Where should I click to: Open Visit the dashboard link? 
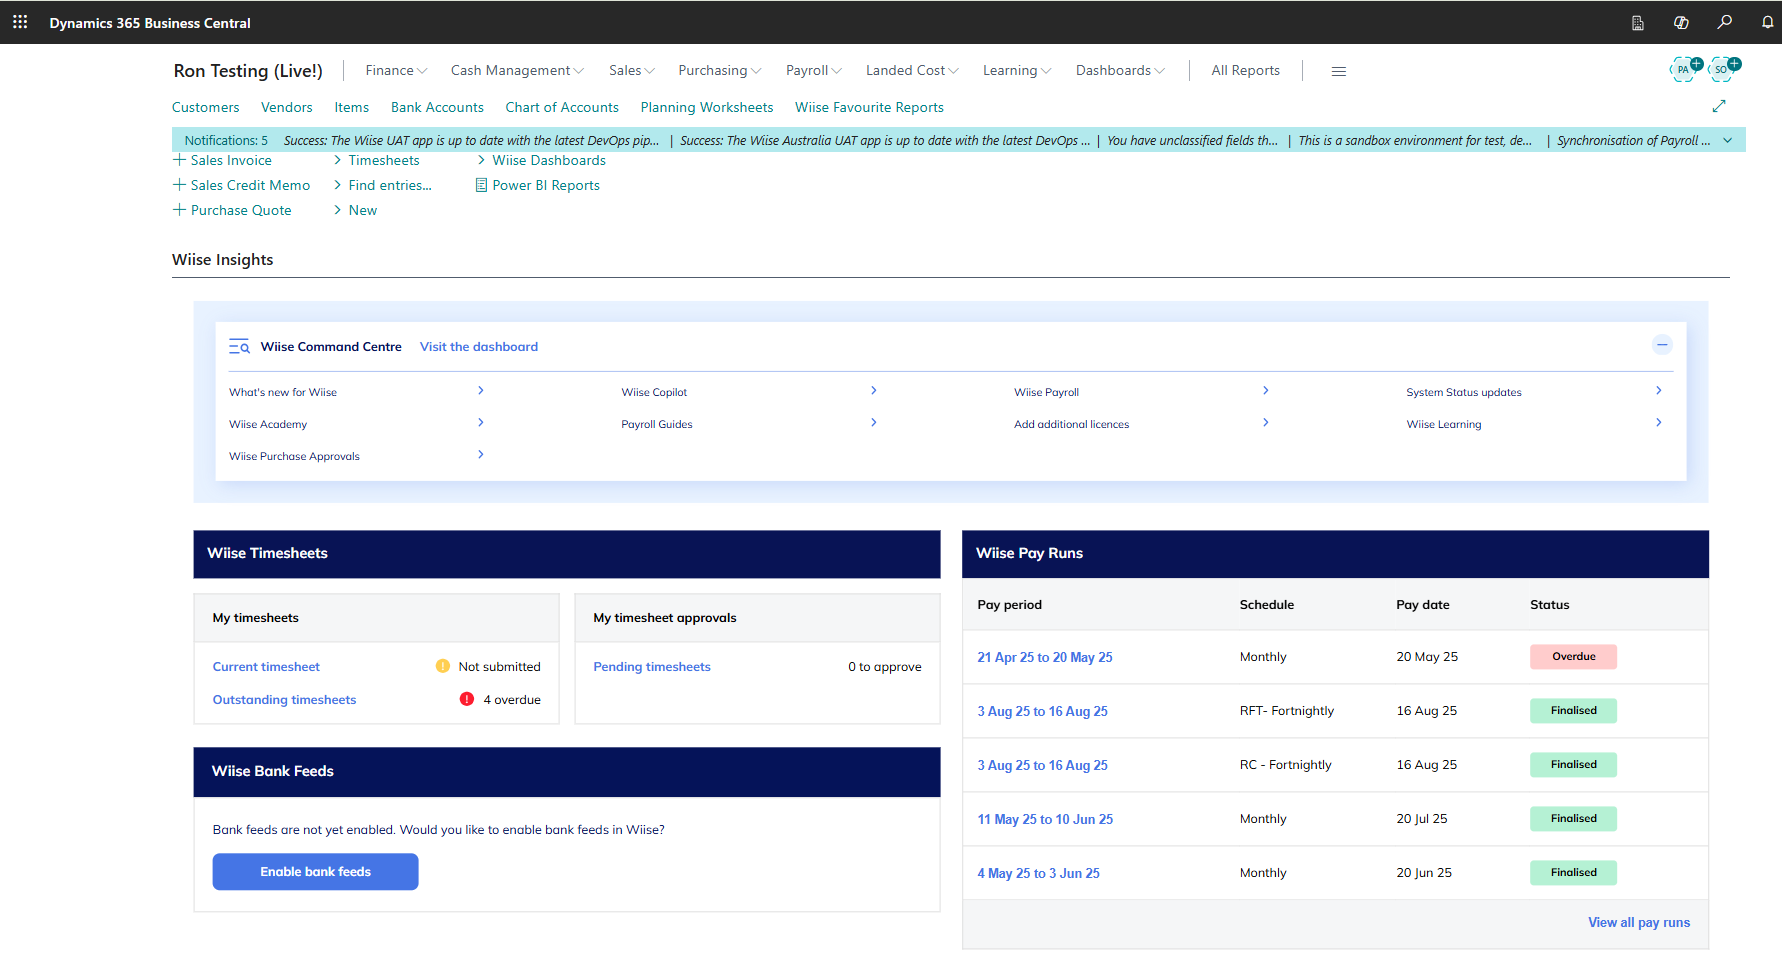tap(479, 347)
